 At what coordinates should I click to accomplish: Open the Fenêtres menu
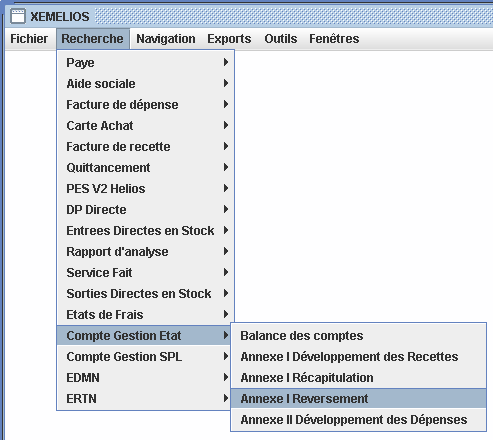(x=334, y=39)
